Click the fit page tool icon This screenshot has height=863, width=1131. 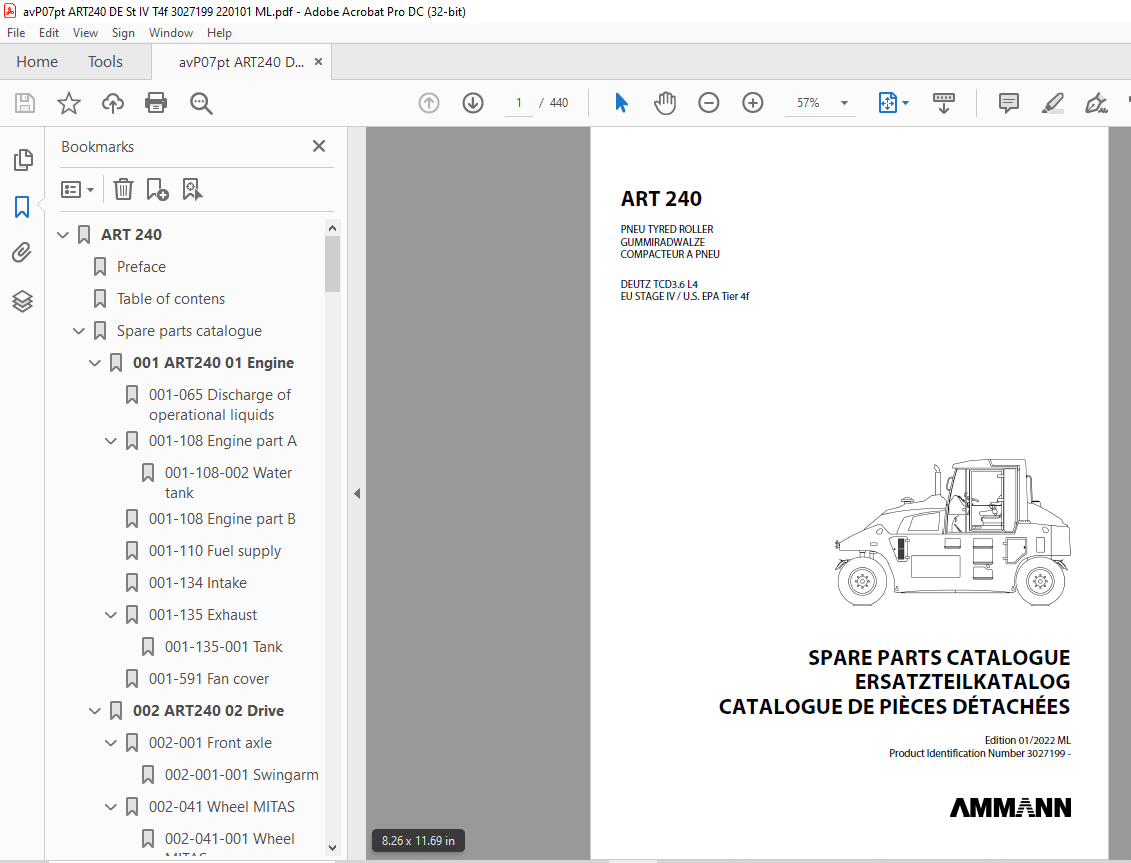(x=888, y=103)
